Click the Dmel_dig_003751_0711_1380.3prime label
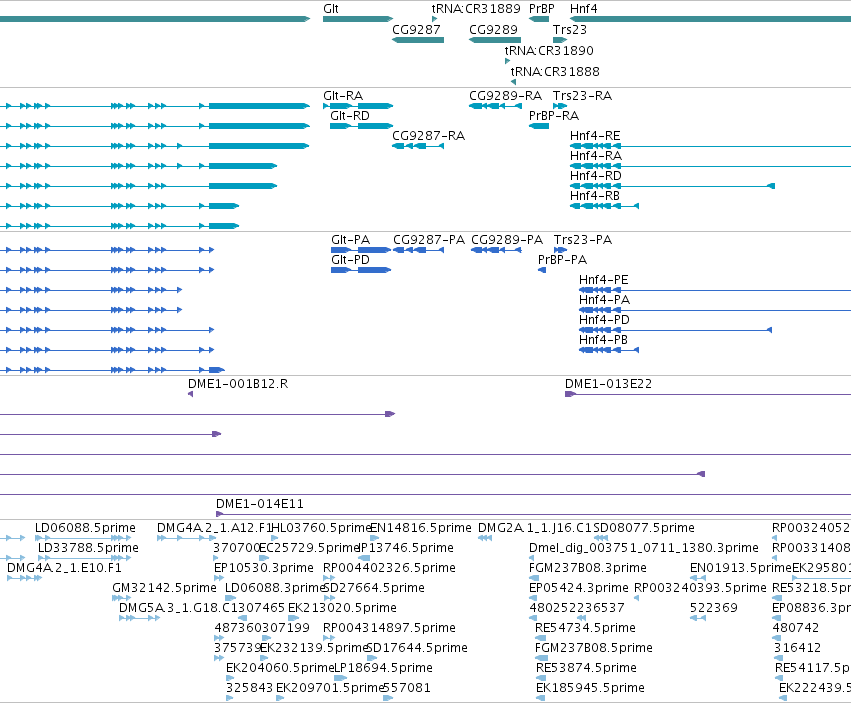851x703 pixels. pyautogui.click(x=644, y=548)
